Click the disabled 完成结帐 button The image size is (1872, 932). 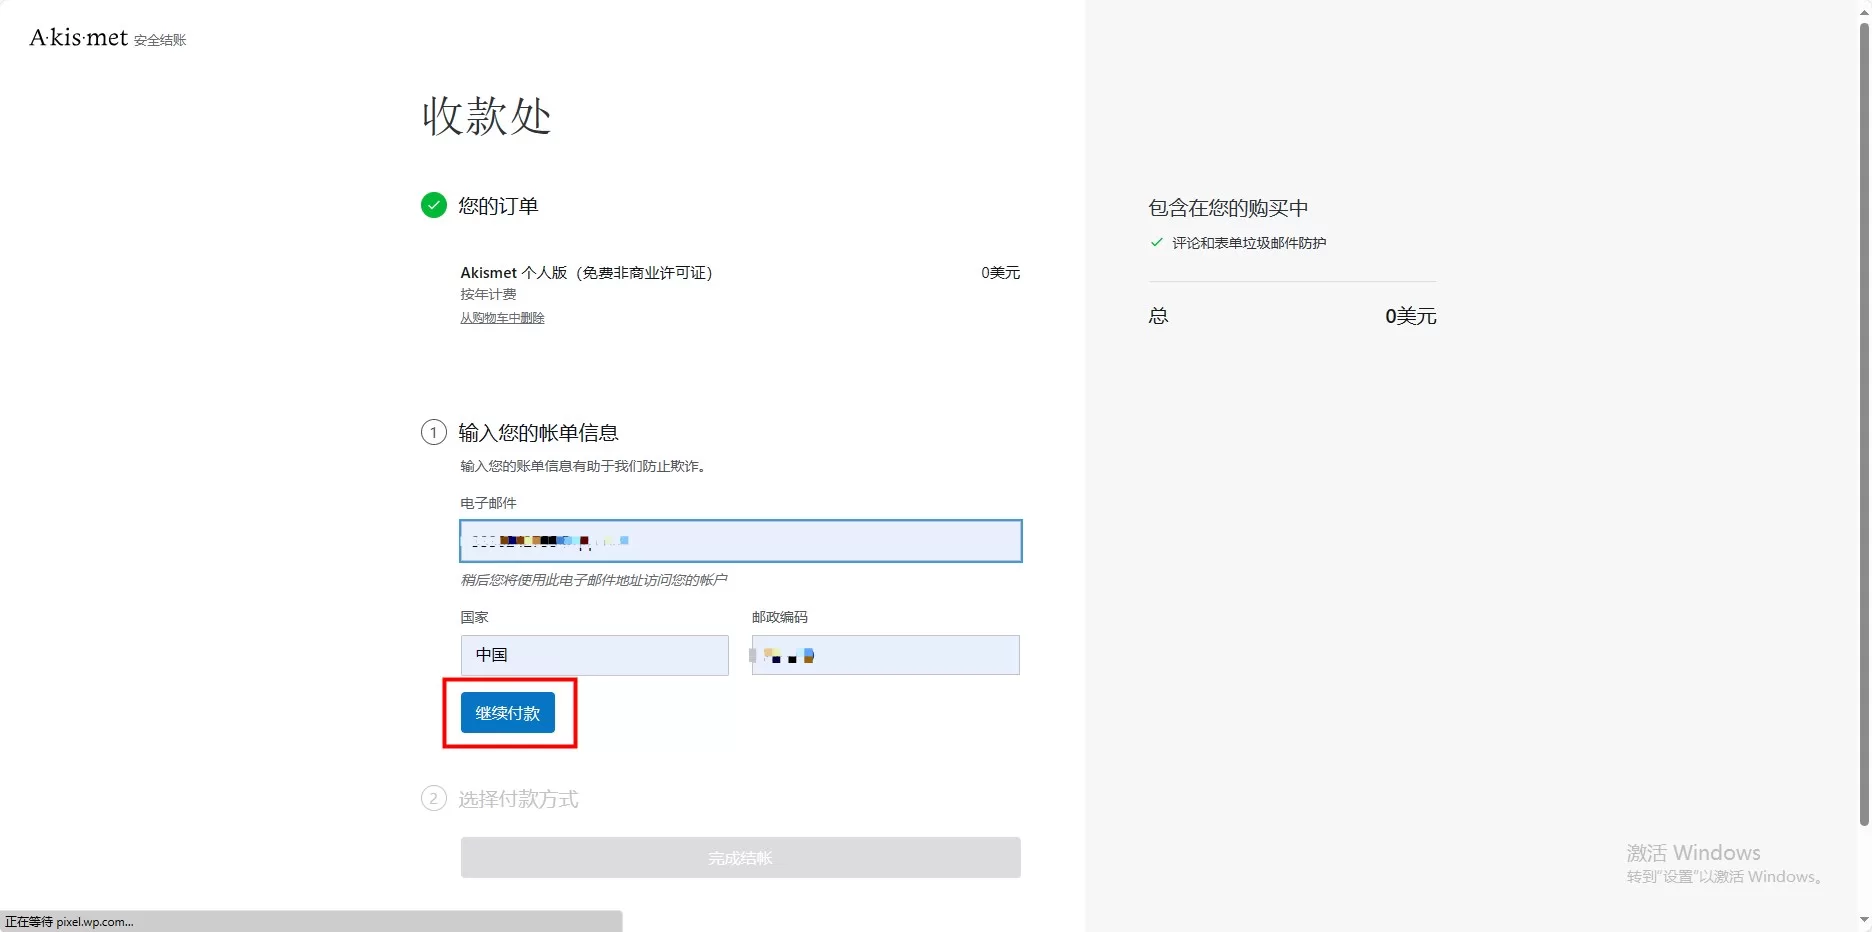coord(741,858)
